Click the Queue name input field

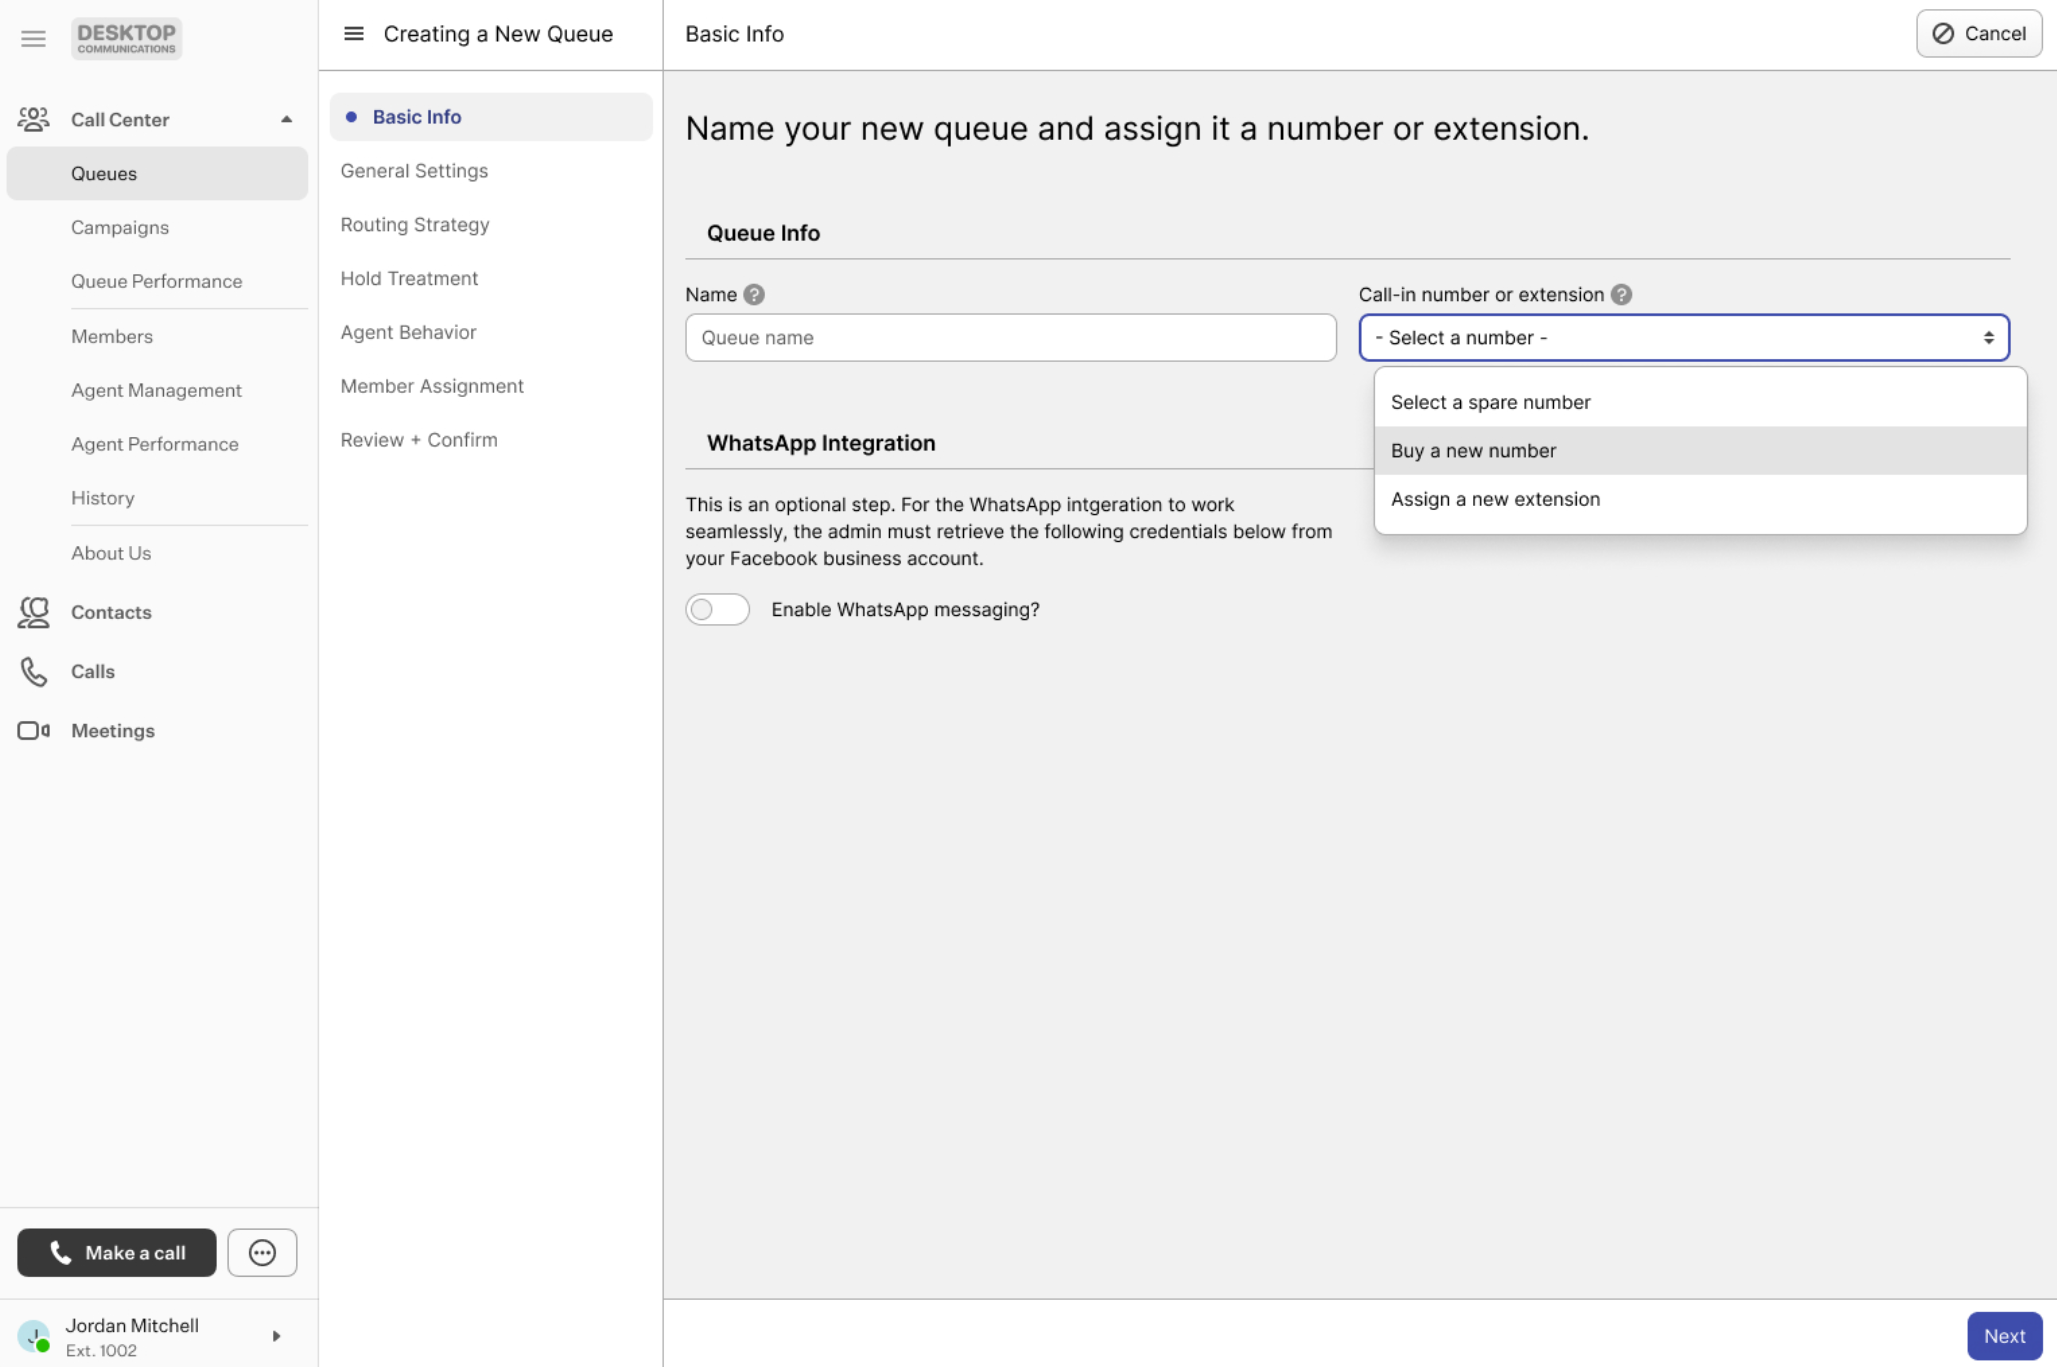click(x=1010, y=338)
